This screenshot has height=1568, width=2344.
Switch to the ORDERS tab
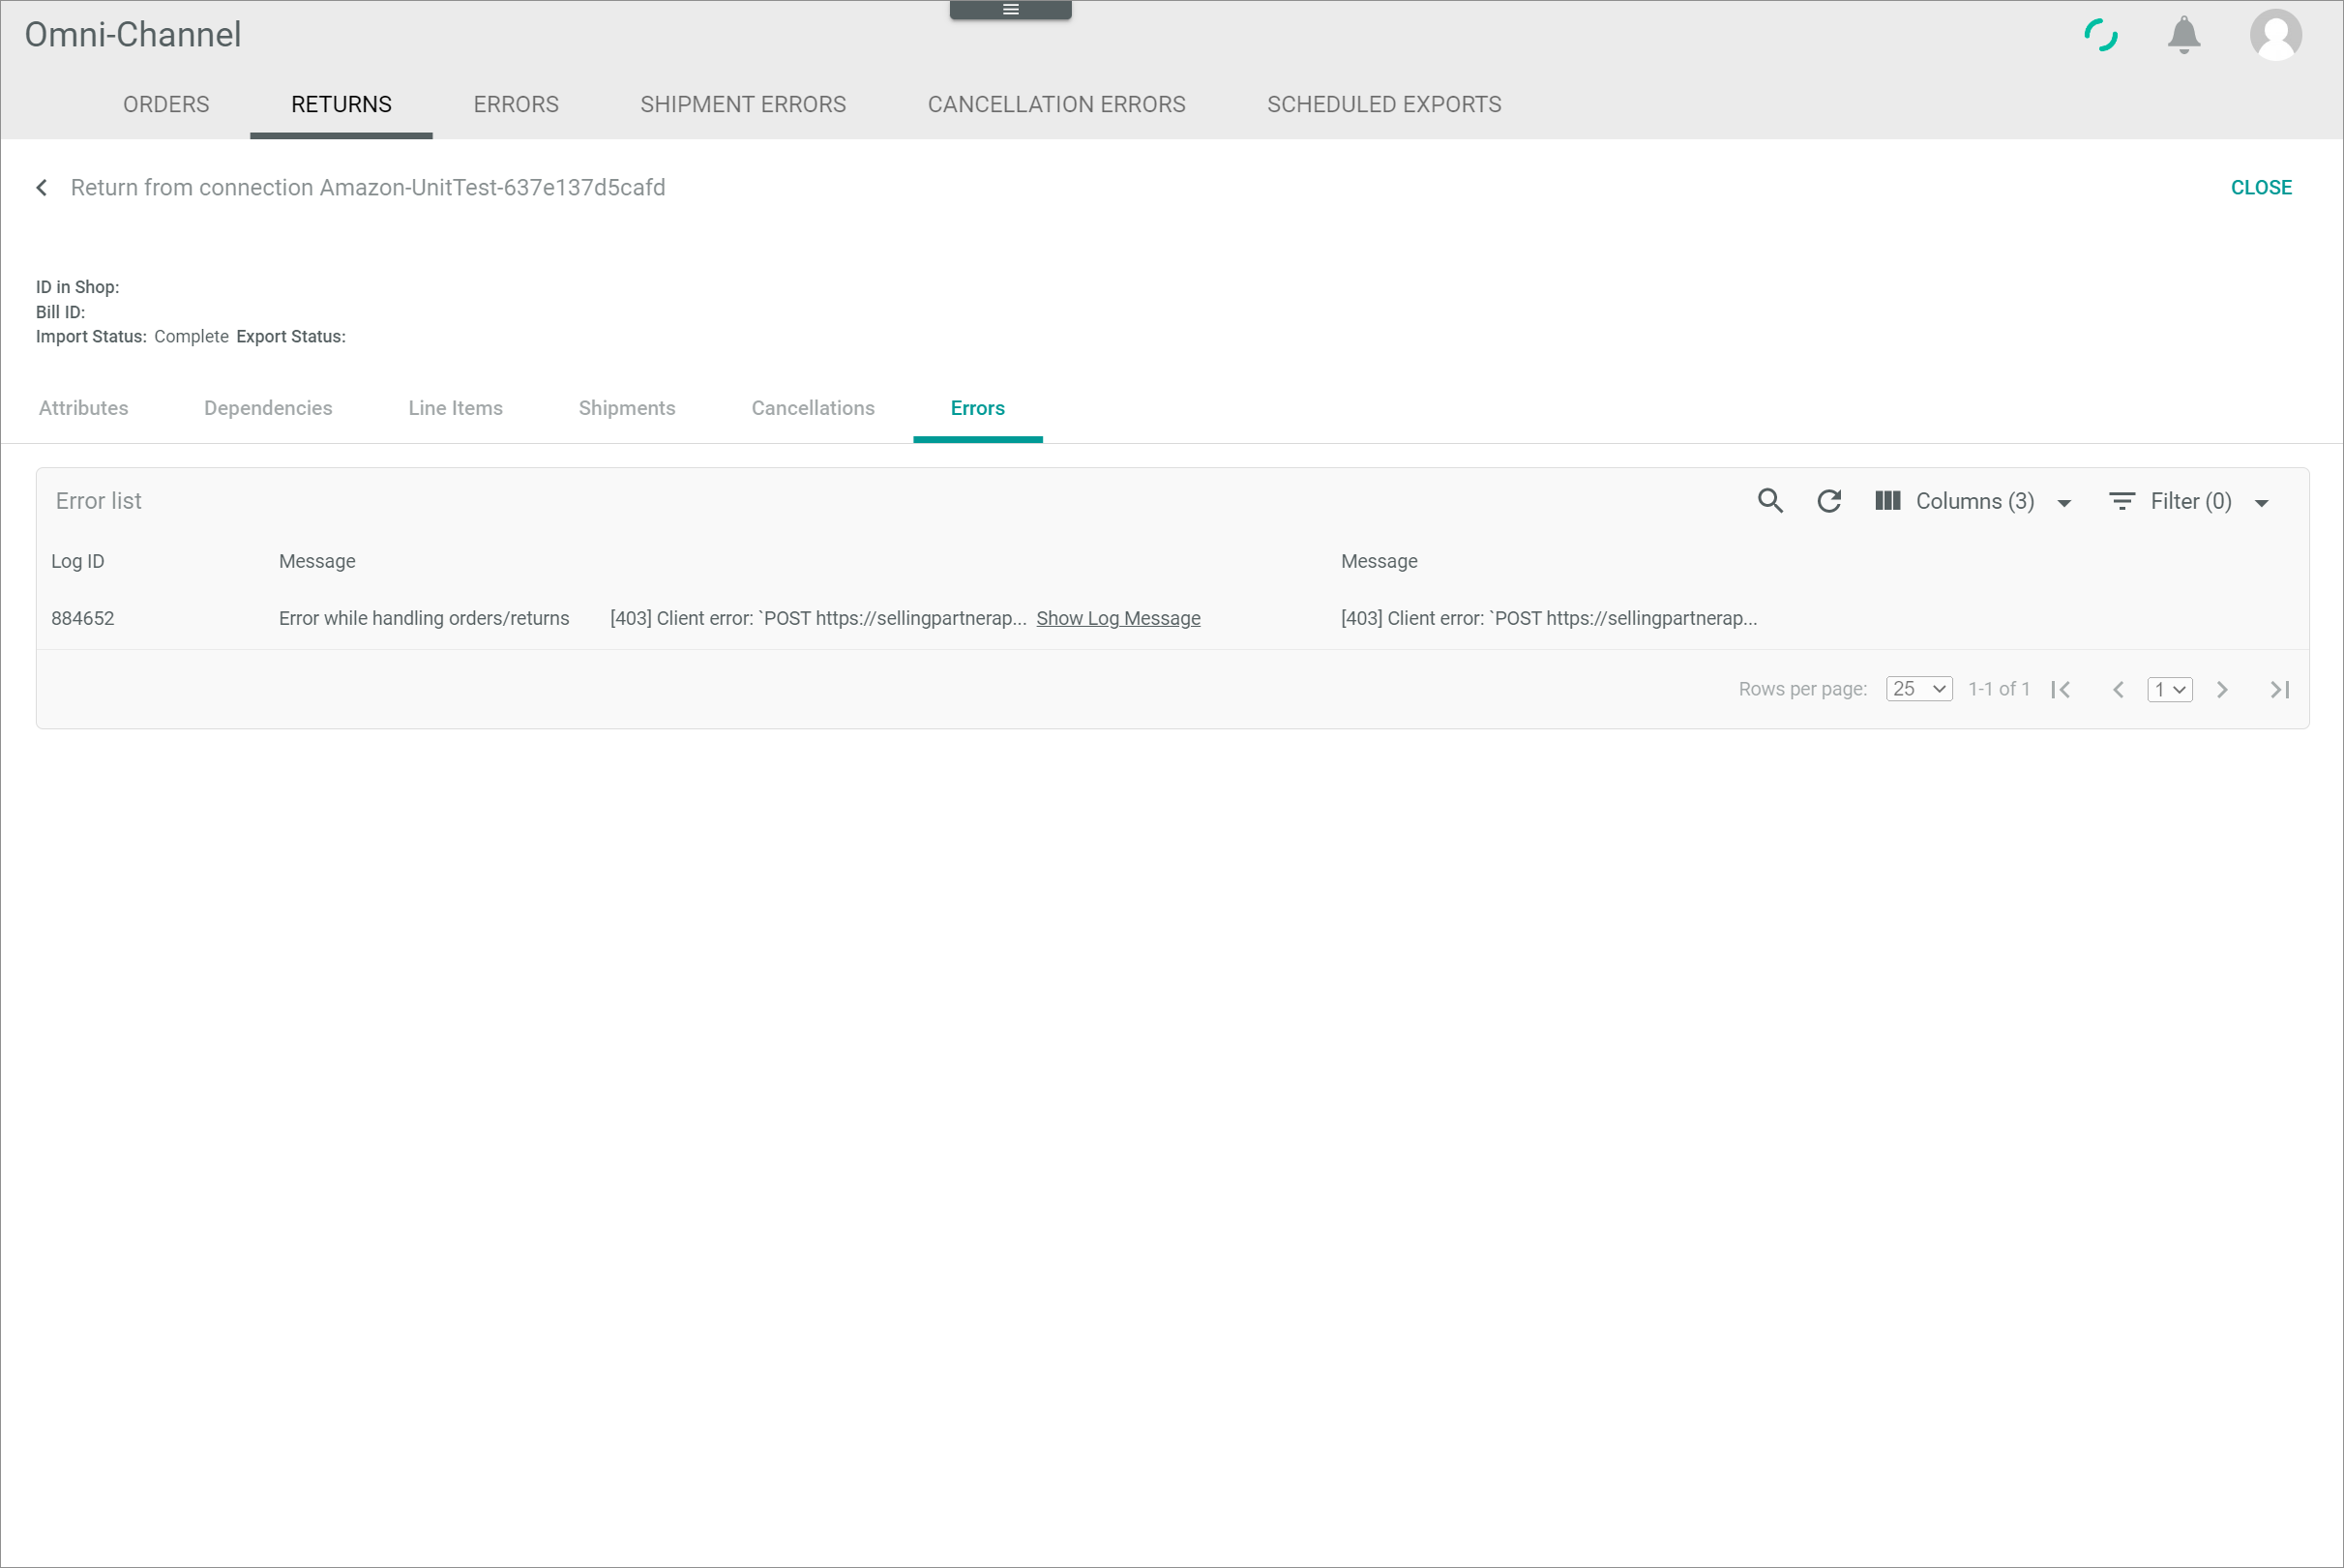pyautogui.click(x=166, y=104)
